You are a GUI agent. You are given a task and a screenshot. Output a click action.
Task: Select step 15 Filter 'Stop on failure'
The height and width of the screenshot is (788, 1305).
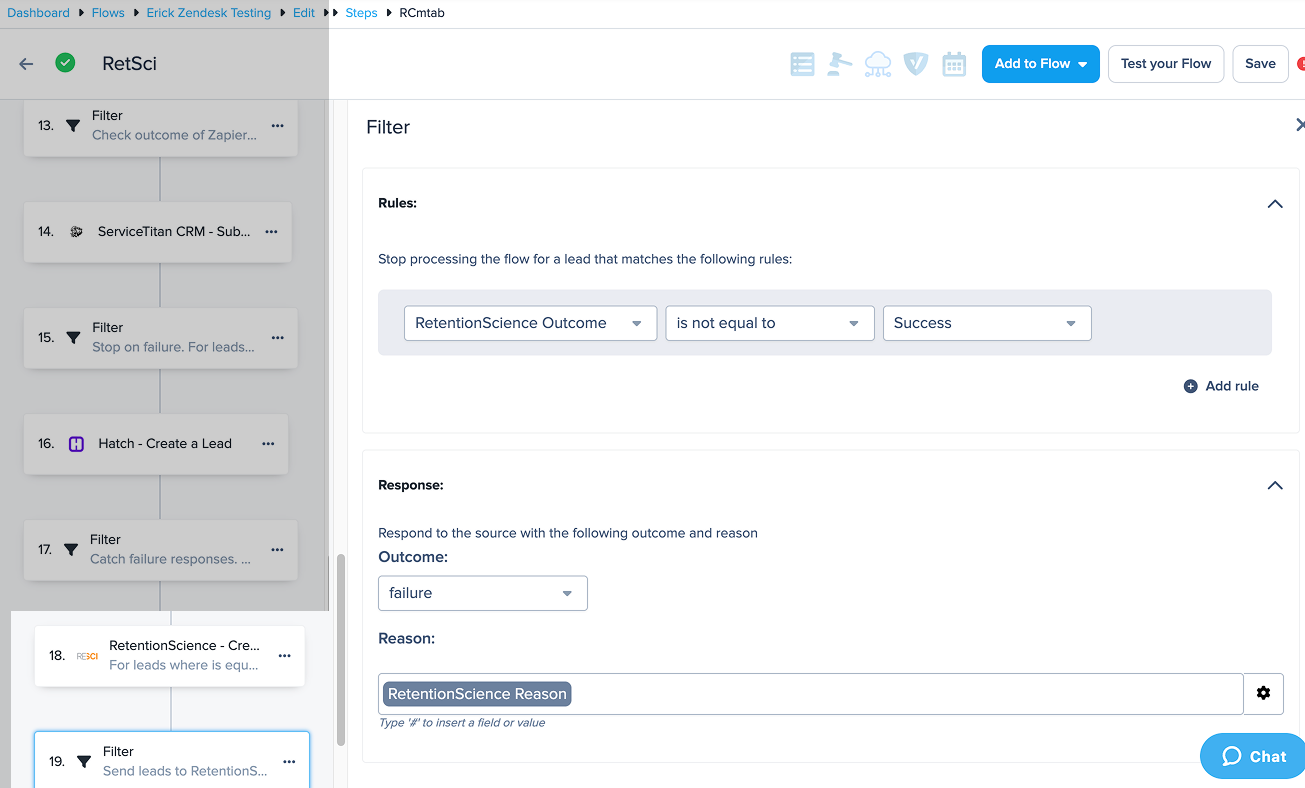[x=161, y=338]
